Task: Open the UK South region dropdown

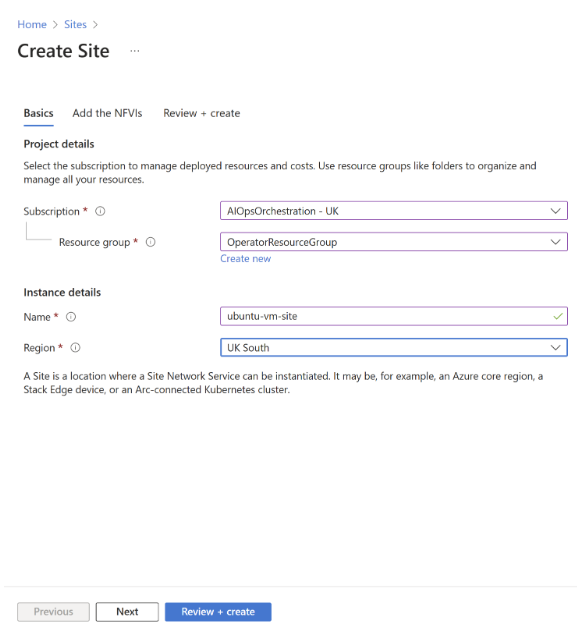Action: click(394, 348)
